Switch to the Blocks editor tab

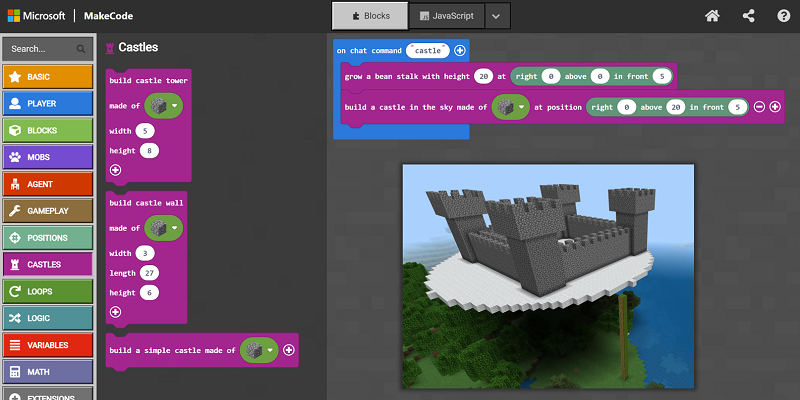[x=370, y=16]
